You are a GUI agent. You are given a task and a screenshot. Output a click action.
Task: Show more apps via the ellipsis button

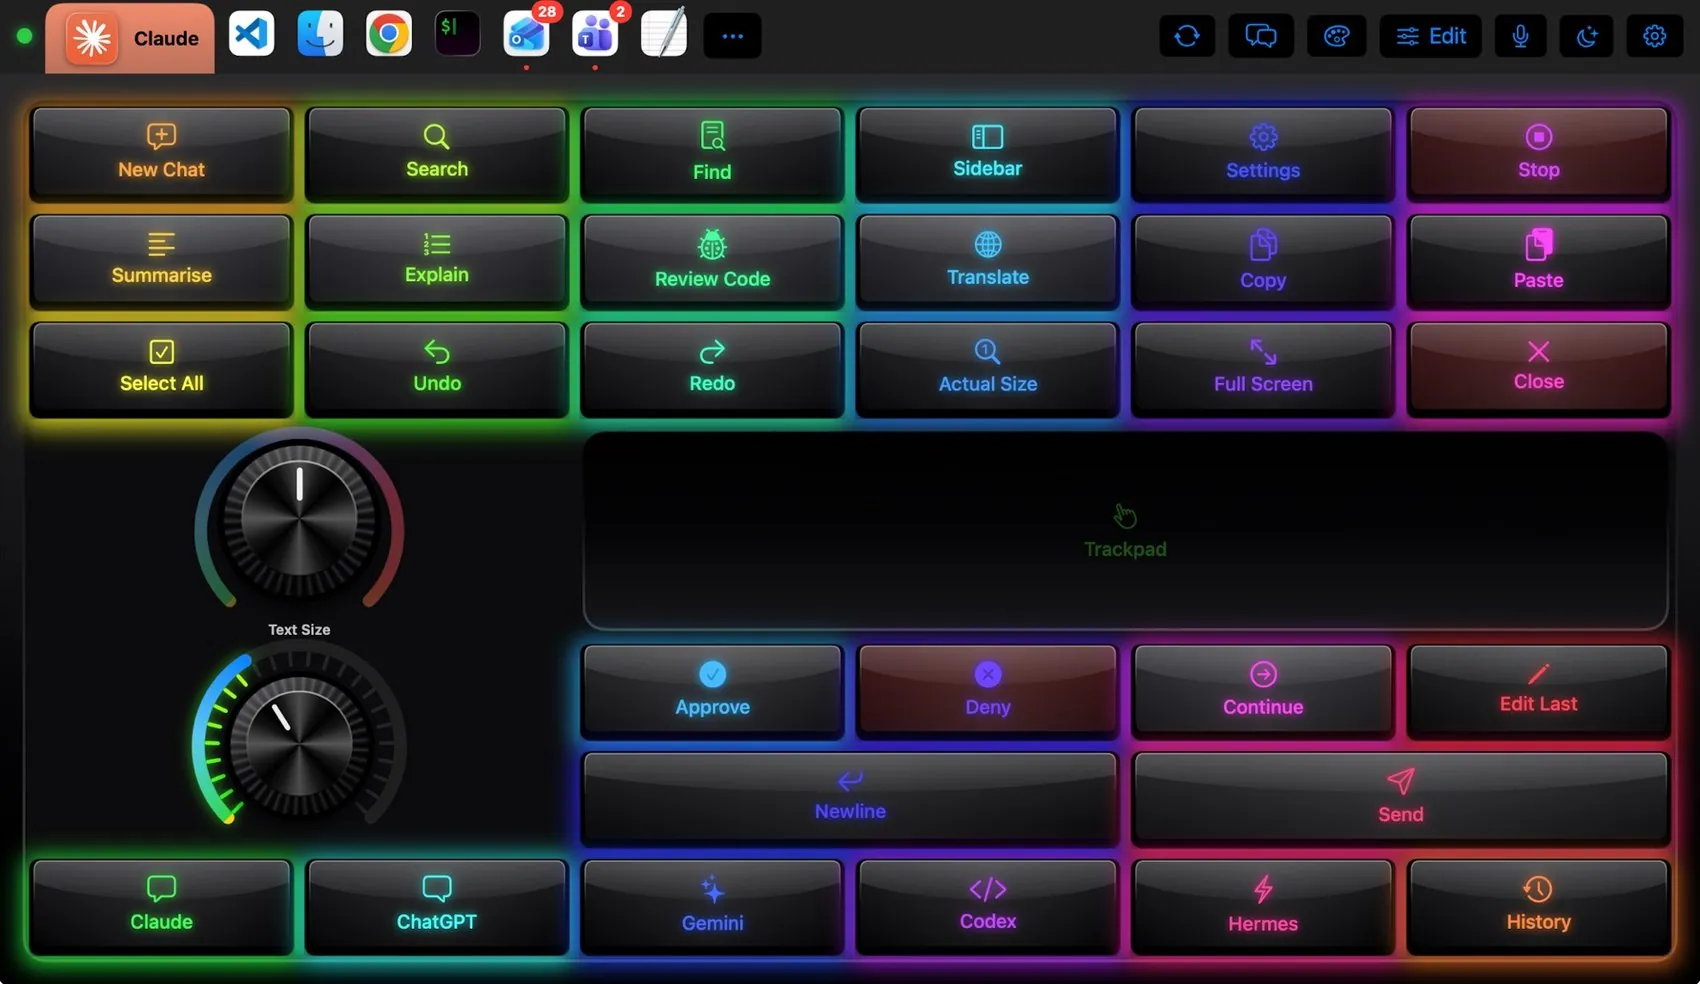[732, 36]
